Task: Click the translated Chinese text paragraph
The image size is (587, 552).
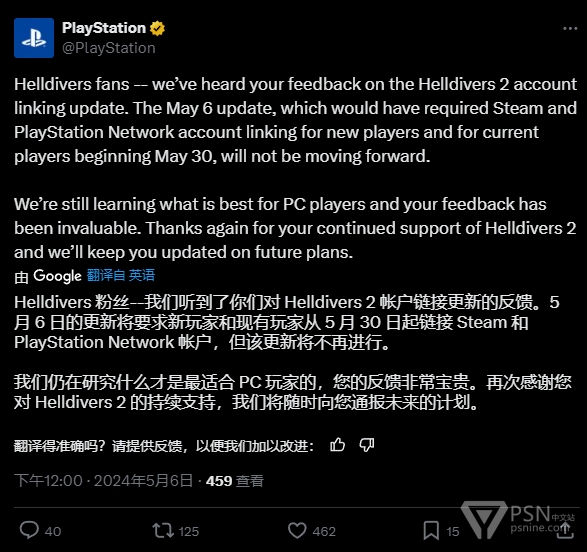Action: click(x=293, y=352)
